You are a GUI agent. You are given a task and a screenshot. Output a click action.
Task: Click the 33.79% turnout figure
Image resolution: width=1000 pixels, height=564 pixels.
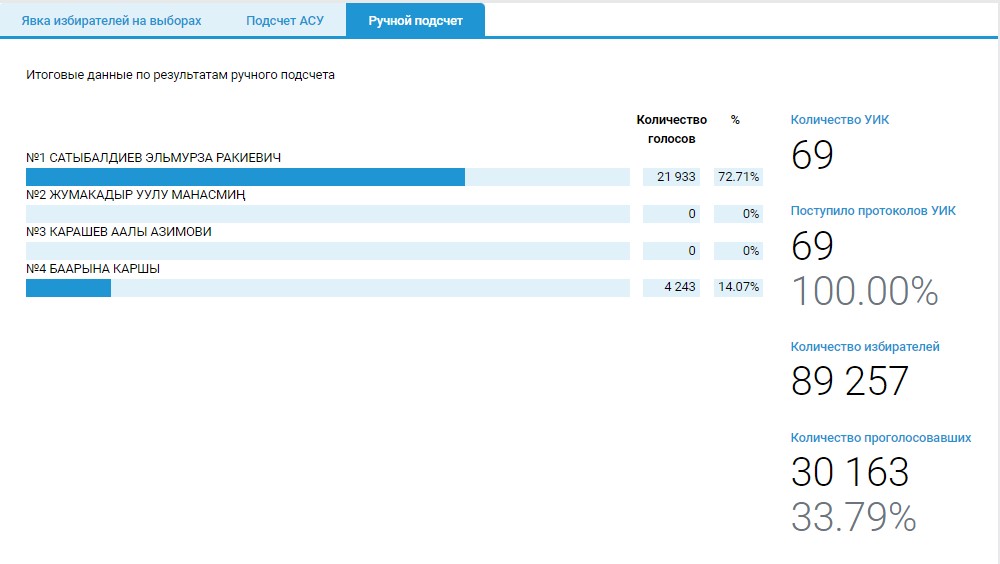tap(853, 517)
